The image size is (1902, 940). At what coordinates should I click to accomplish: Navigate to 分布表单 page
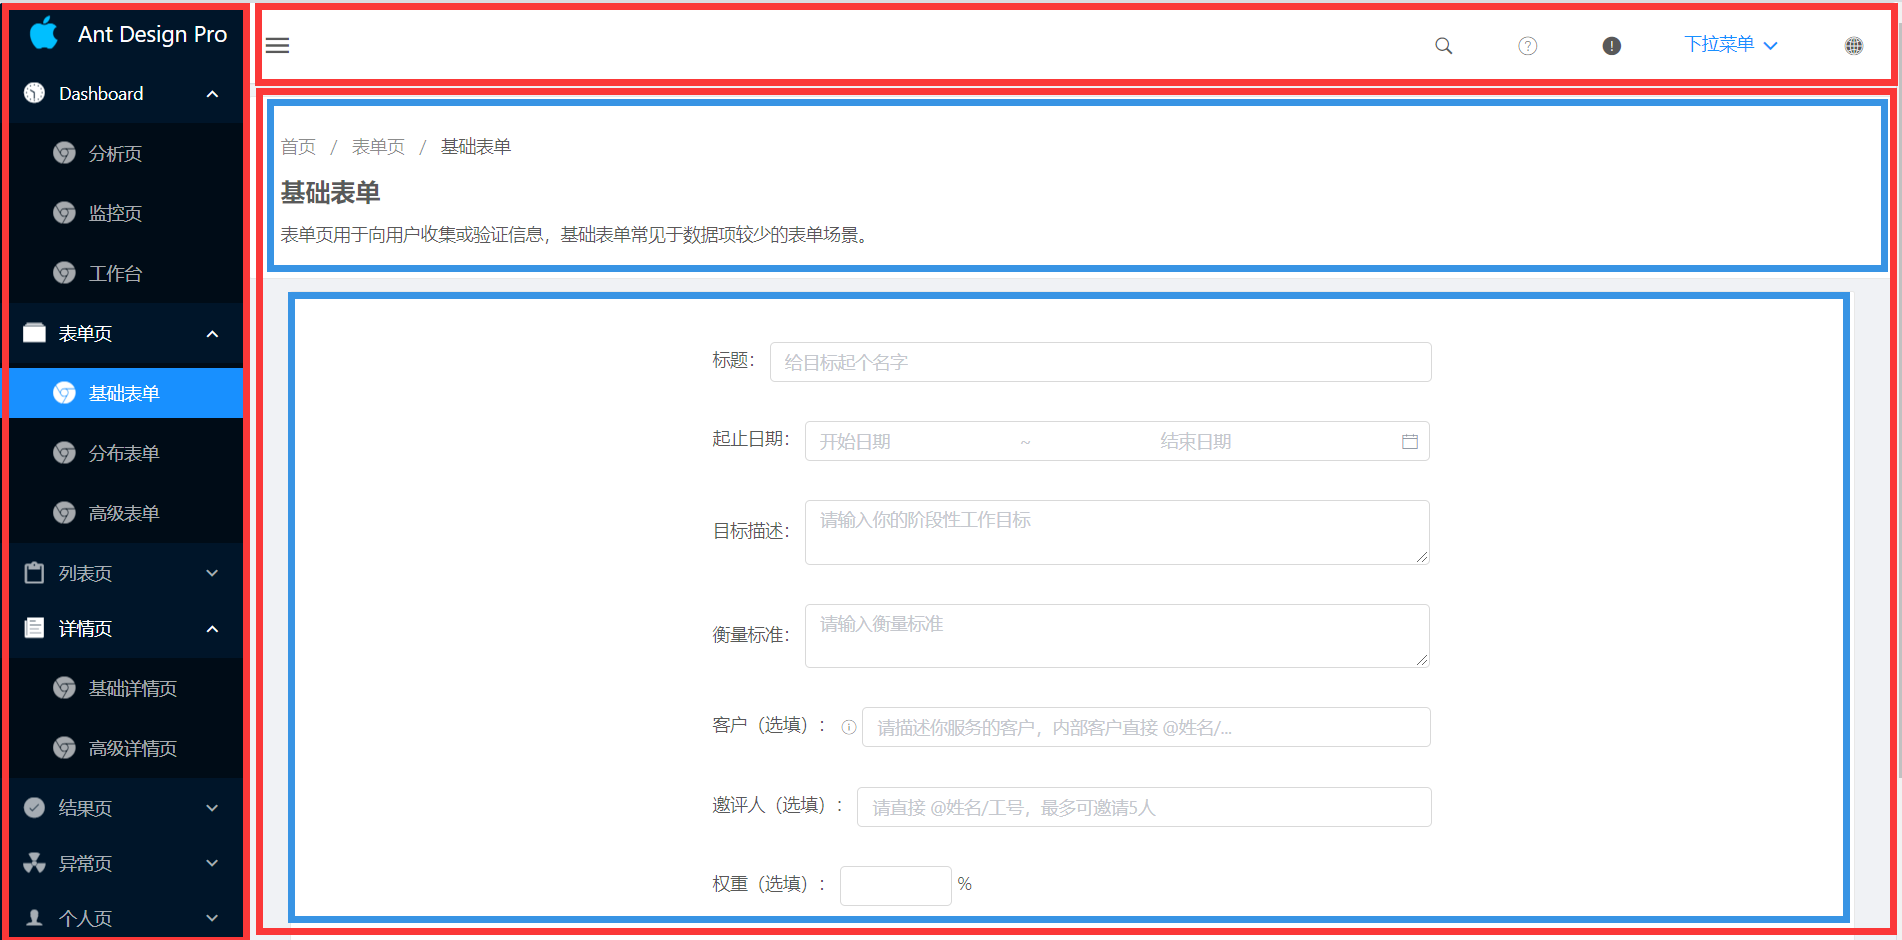(125, 453)
